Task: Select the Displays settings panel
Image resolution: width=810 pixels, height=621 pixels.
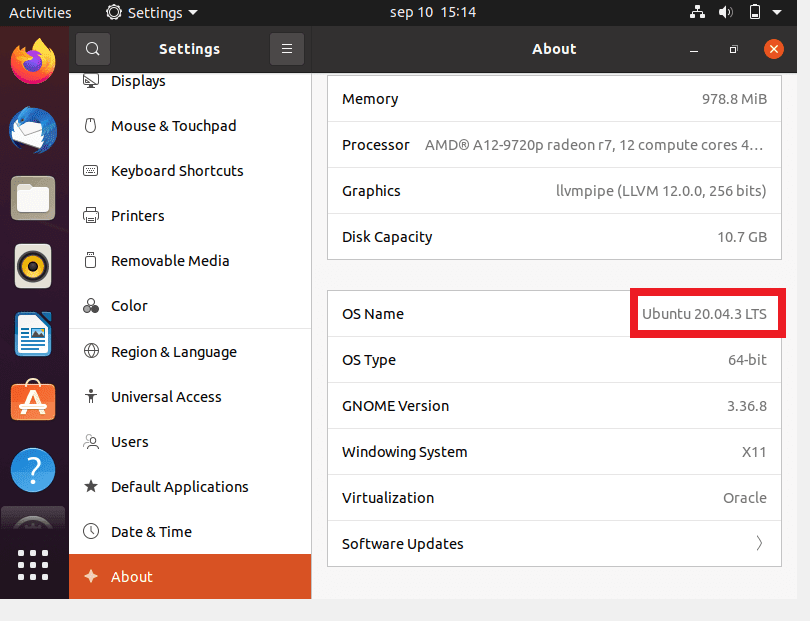Action: [x=190, y=81]
